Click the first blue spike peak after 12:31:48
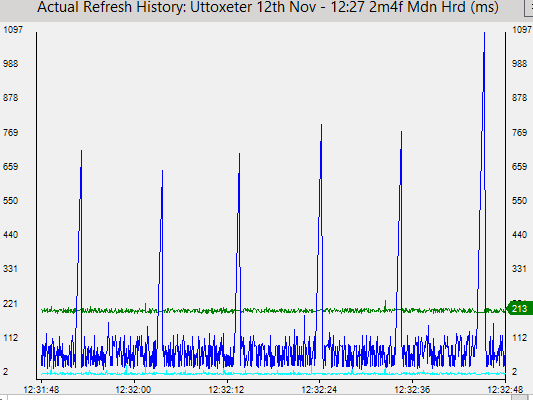 tap(81, 152)
